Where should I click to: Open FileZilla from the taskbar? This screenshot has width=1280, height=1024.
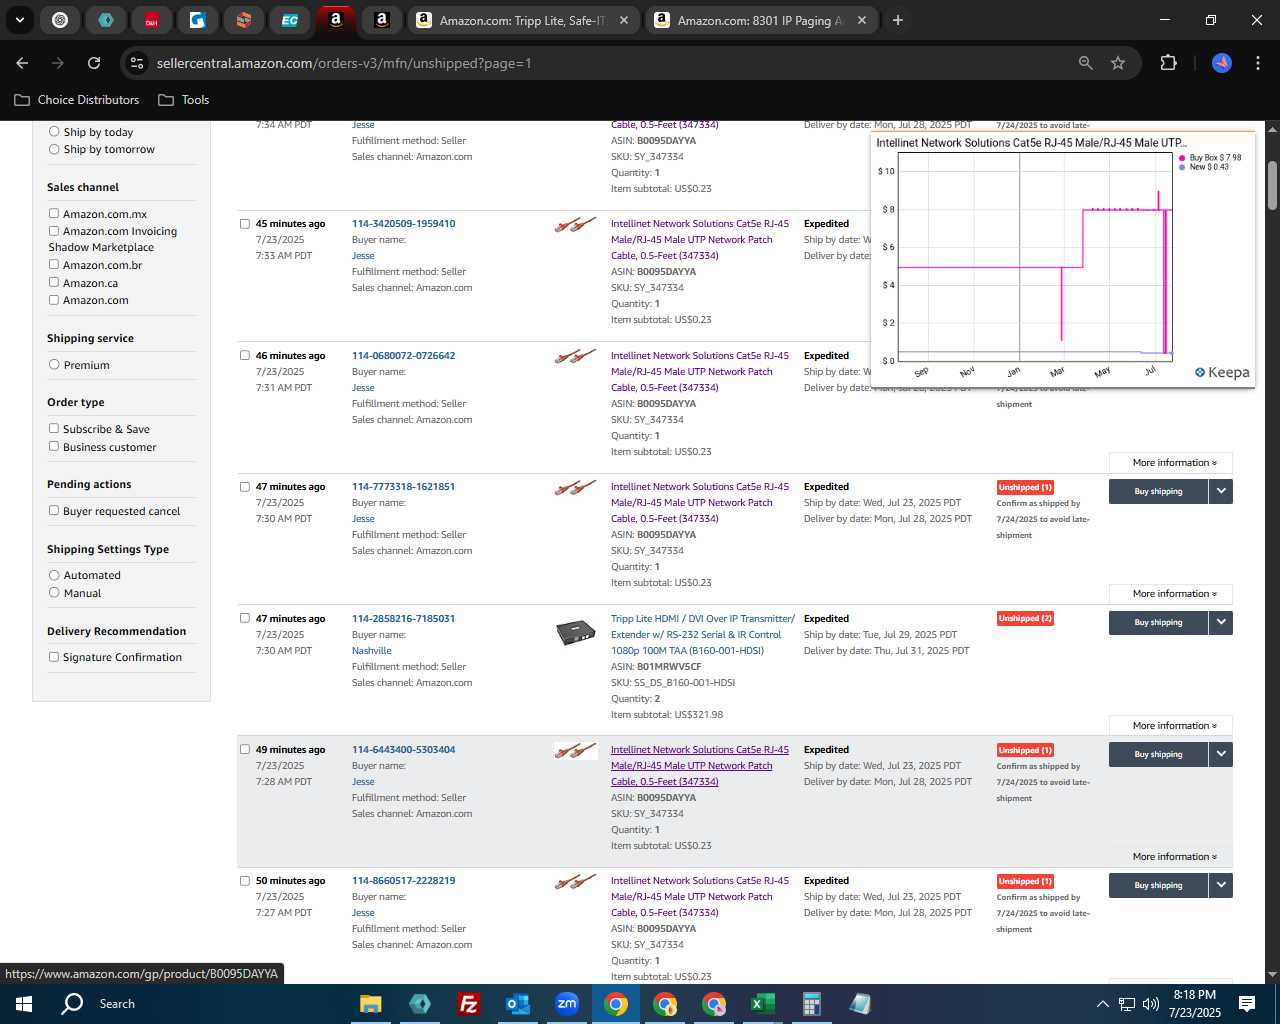(x=468, y=1004)
